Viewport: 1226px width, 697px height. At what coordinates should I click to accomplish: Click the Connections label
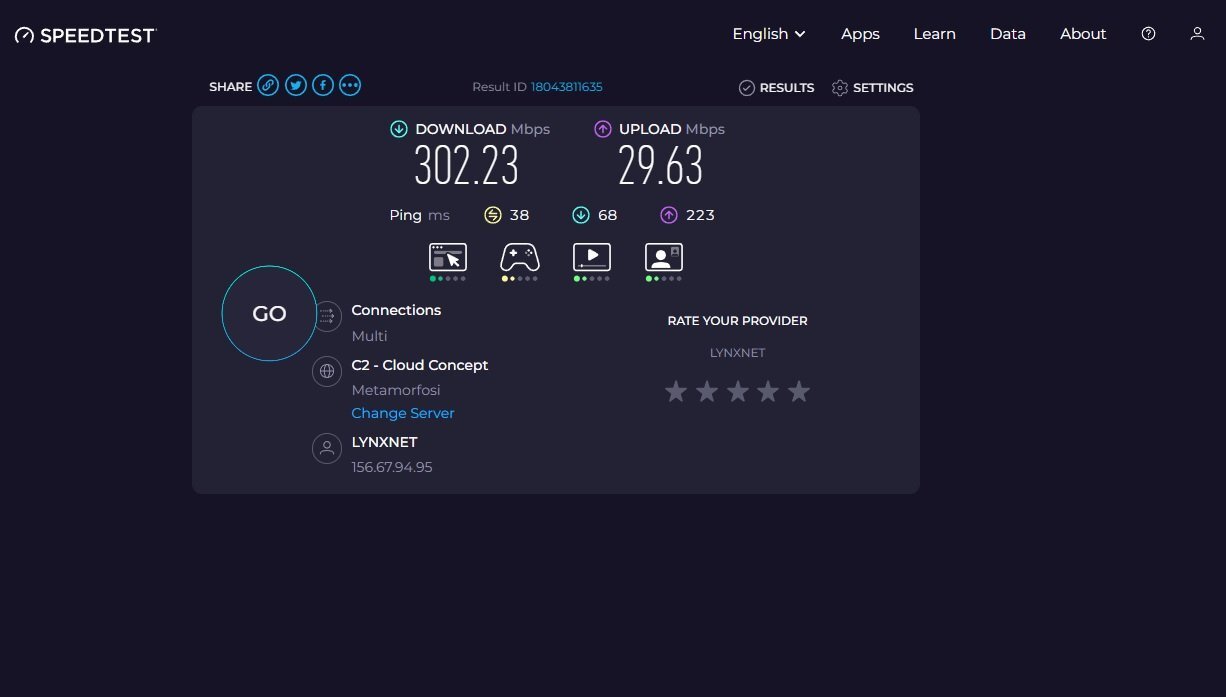click(x=396, y=310)
